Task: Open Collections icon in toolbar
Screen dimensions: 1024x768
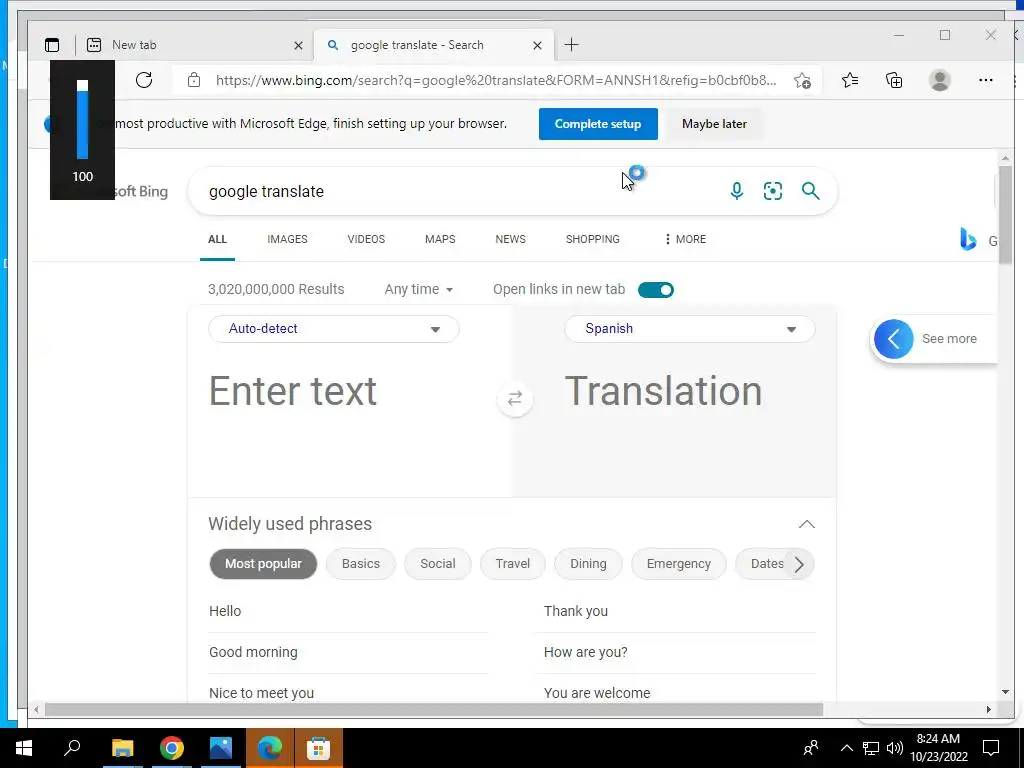Action: click(894, 80)
